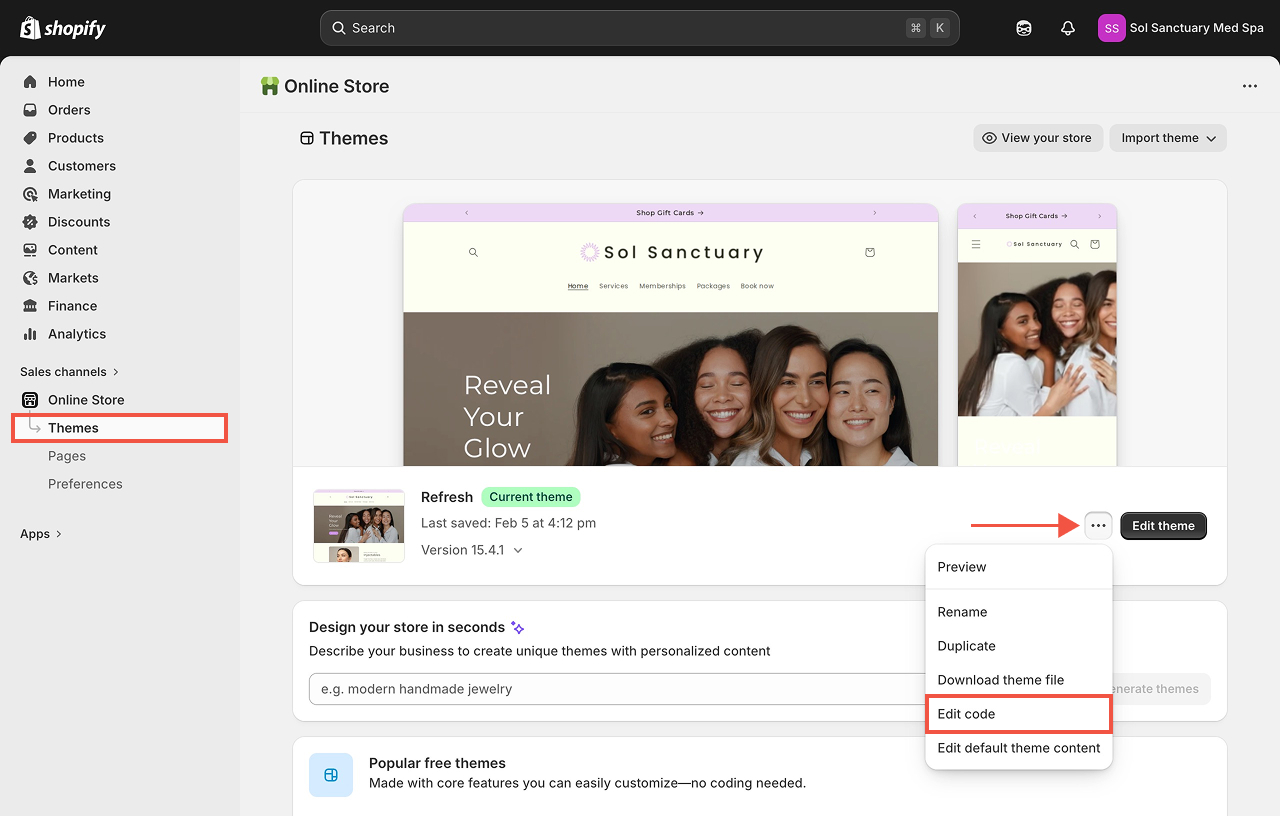The image size is (1280, 816).
Task: Click Book now in the theme preview
Action: (x=757, y=286)
